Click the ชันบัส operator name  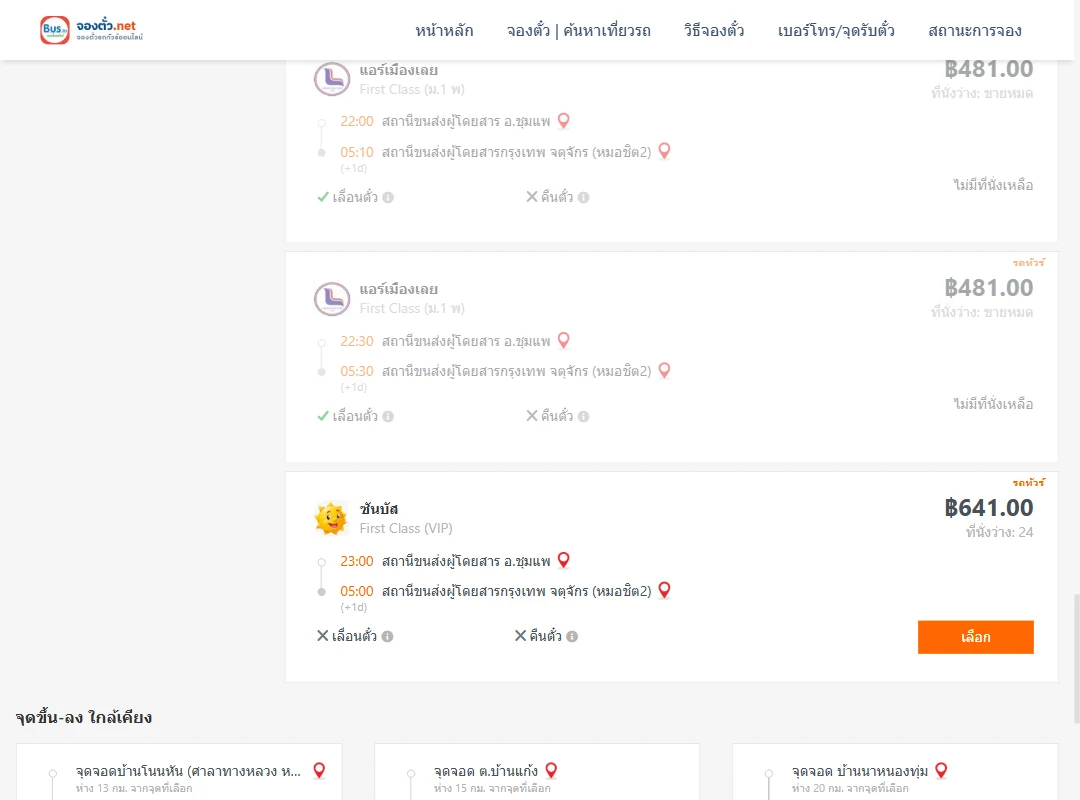click(x=379, y=509)
